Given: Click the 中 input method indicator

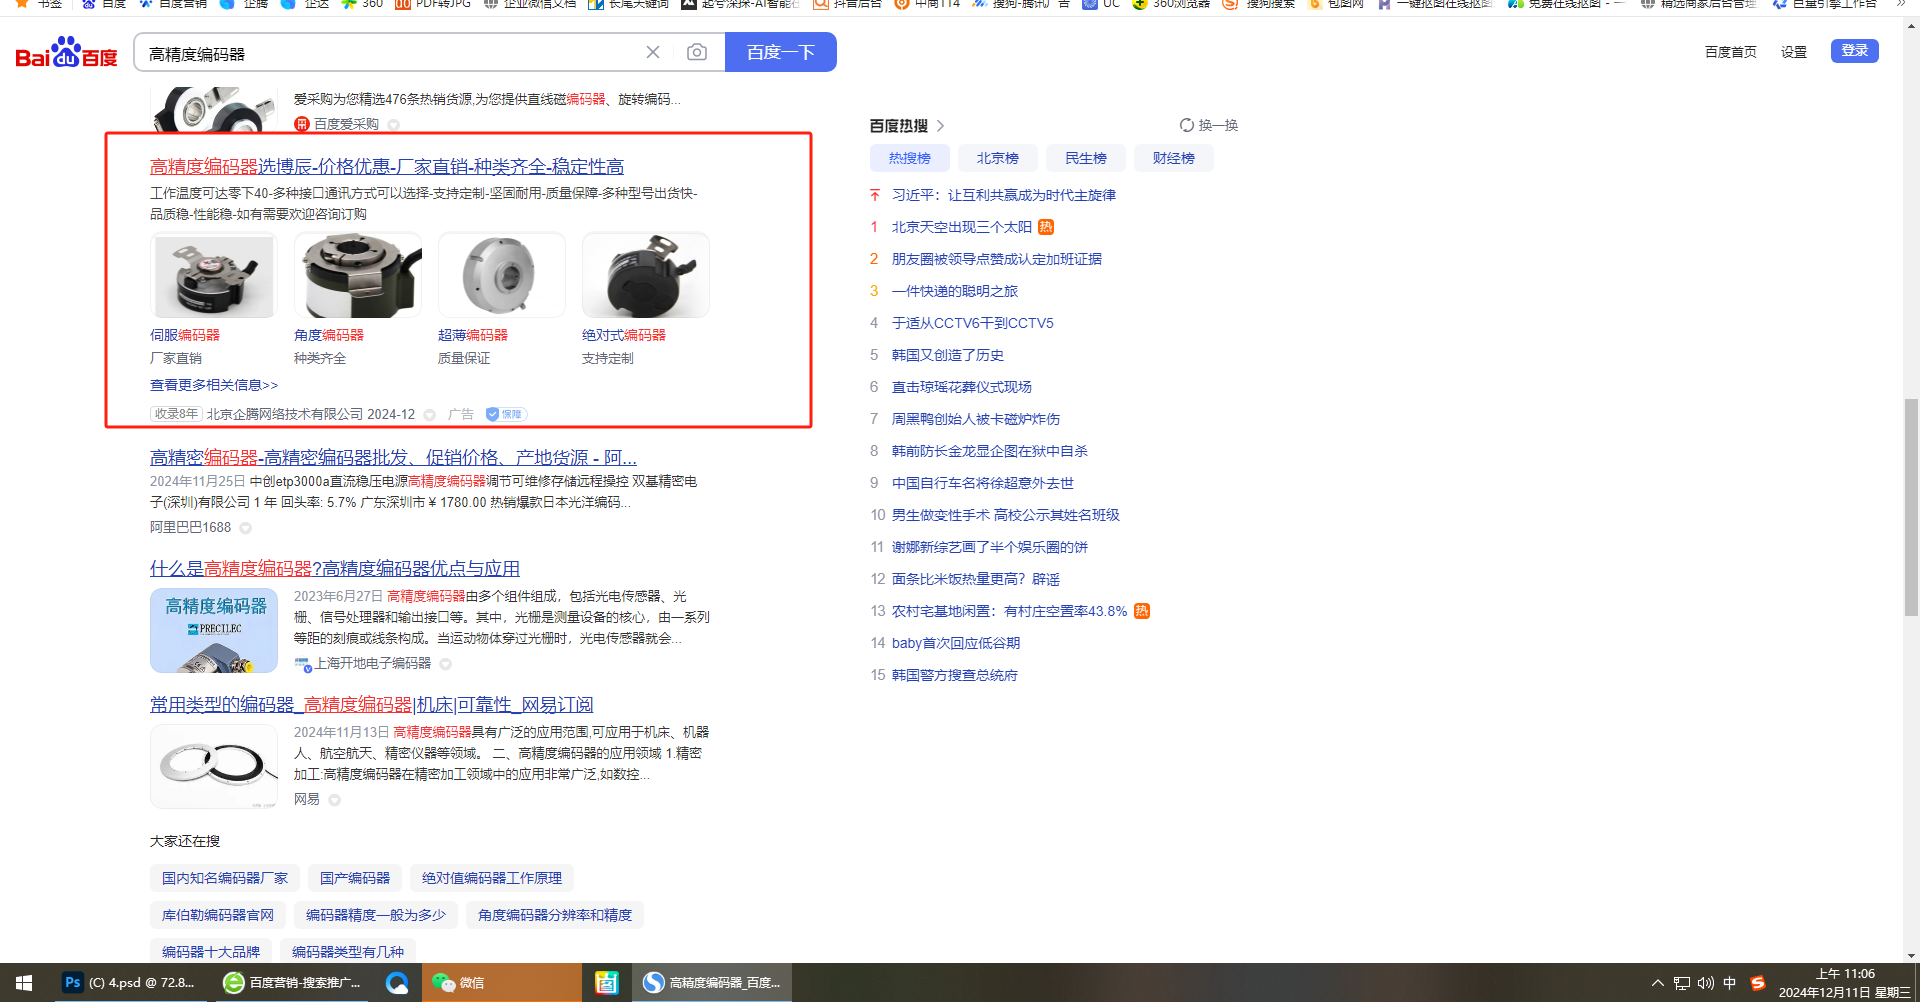Looking at the screenshot, I should pyautogui.click(x=1730, y=983).
